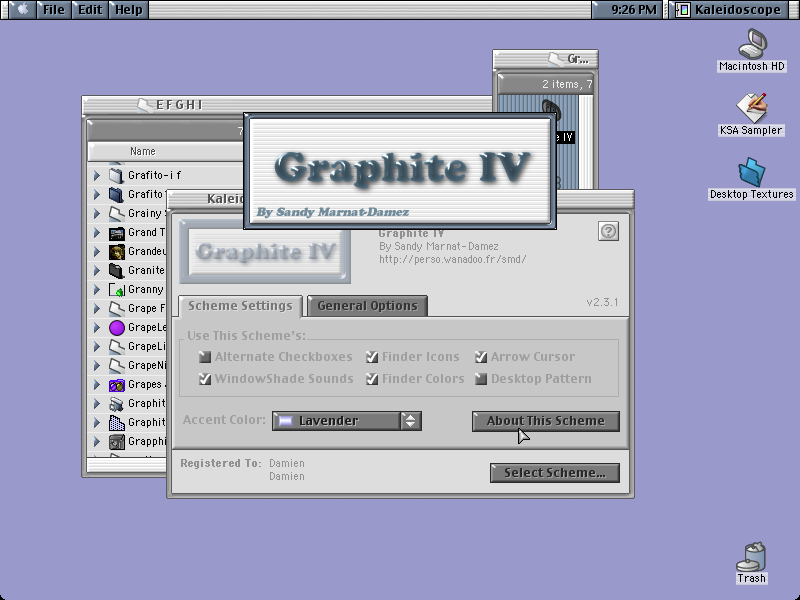Toggle the Arrow Cursor checkbox
The height and width of the screenshot is (600, 800).
481,357
